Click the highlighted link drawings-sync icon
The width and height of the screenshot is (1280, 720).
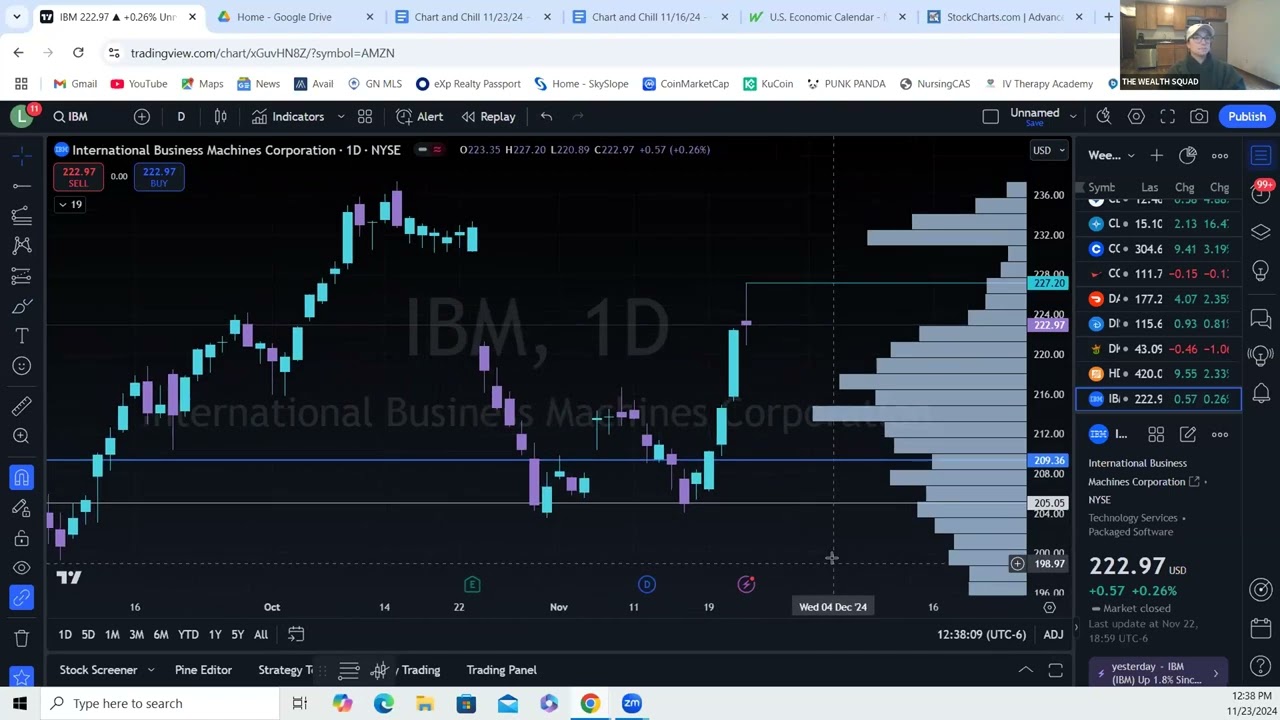pos(21,598)
